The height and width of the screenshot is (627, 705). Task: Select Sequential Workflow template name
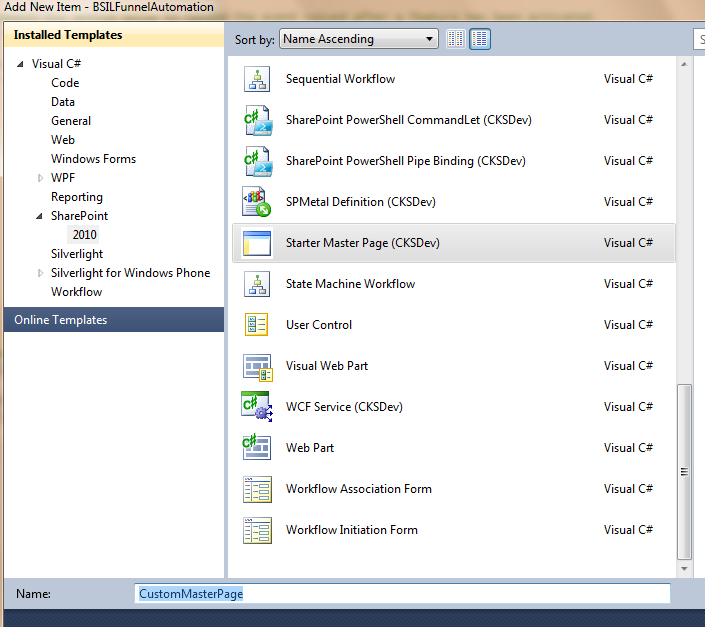point(340,79)
